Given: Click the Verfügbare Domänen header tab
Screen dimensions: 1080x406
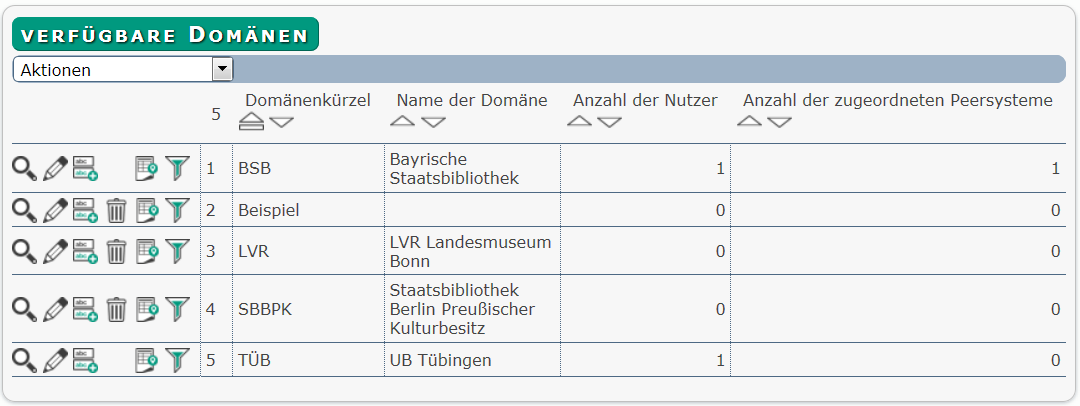Looking at the screenshot, I should point(165,34).
